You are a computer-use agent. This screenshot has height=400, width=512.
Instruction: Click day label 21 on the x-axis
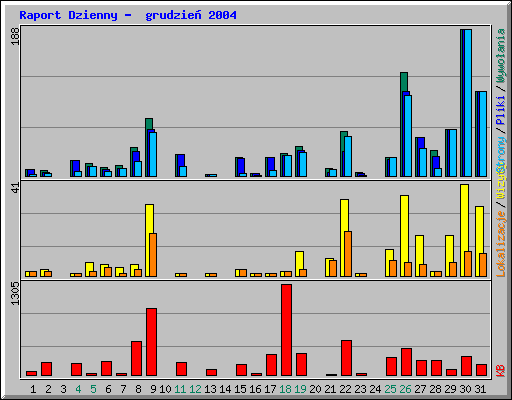coord(330,389)
